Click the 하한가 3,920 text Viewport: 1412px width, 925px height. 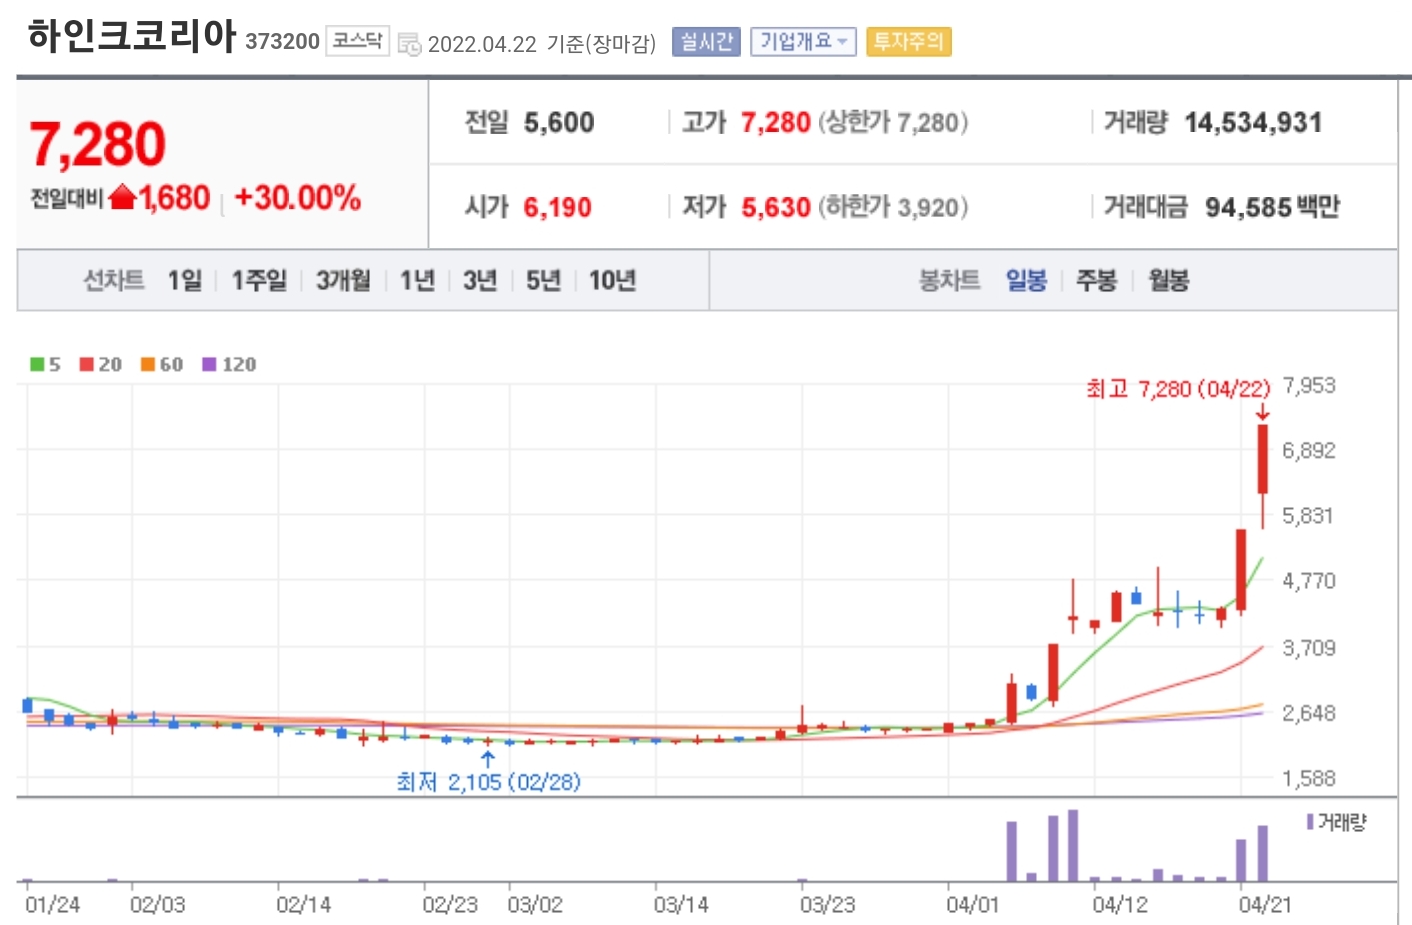click(893, 208)
